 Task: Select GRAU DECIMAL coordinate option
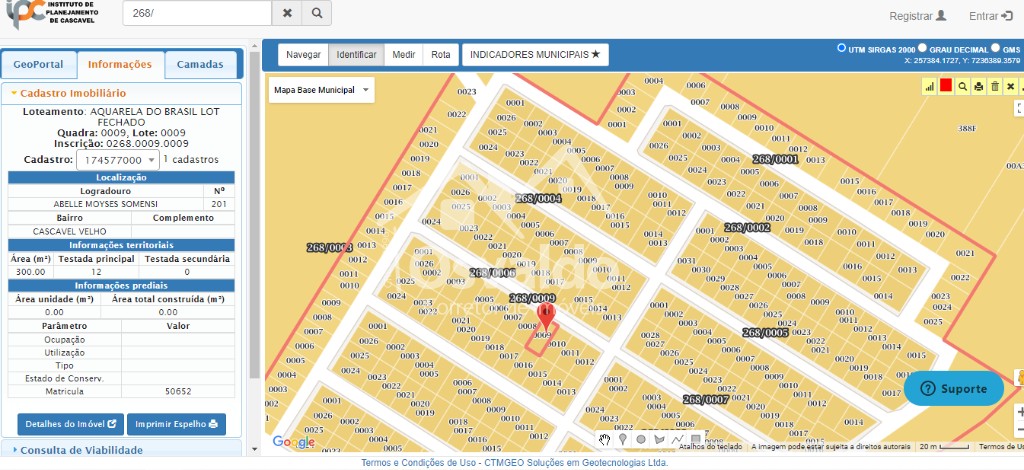(922, 48)
